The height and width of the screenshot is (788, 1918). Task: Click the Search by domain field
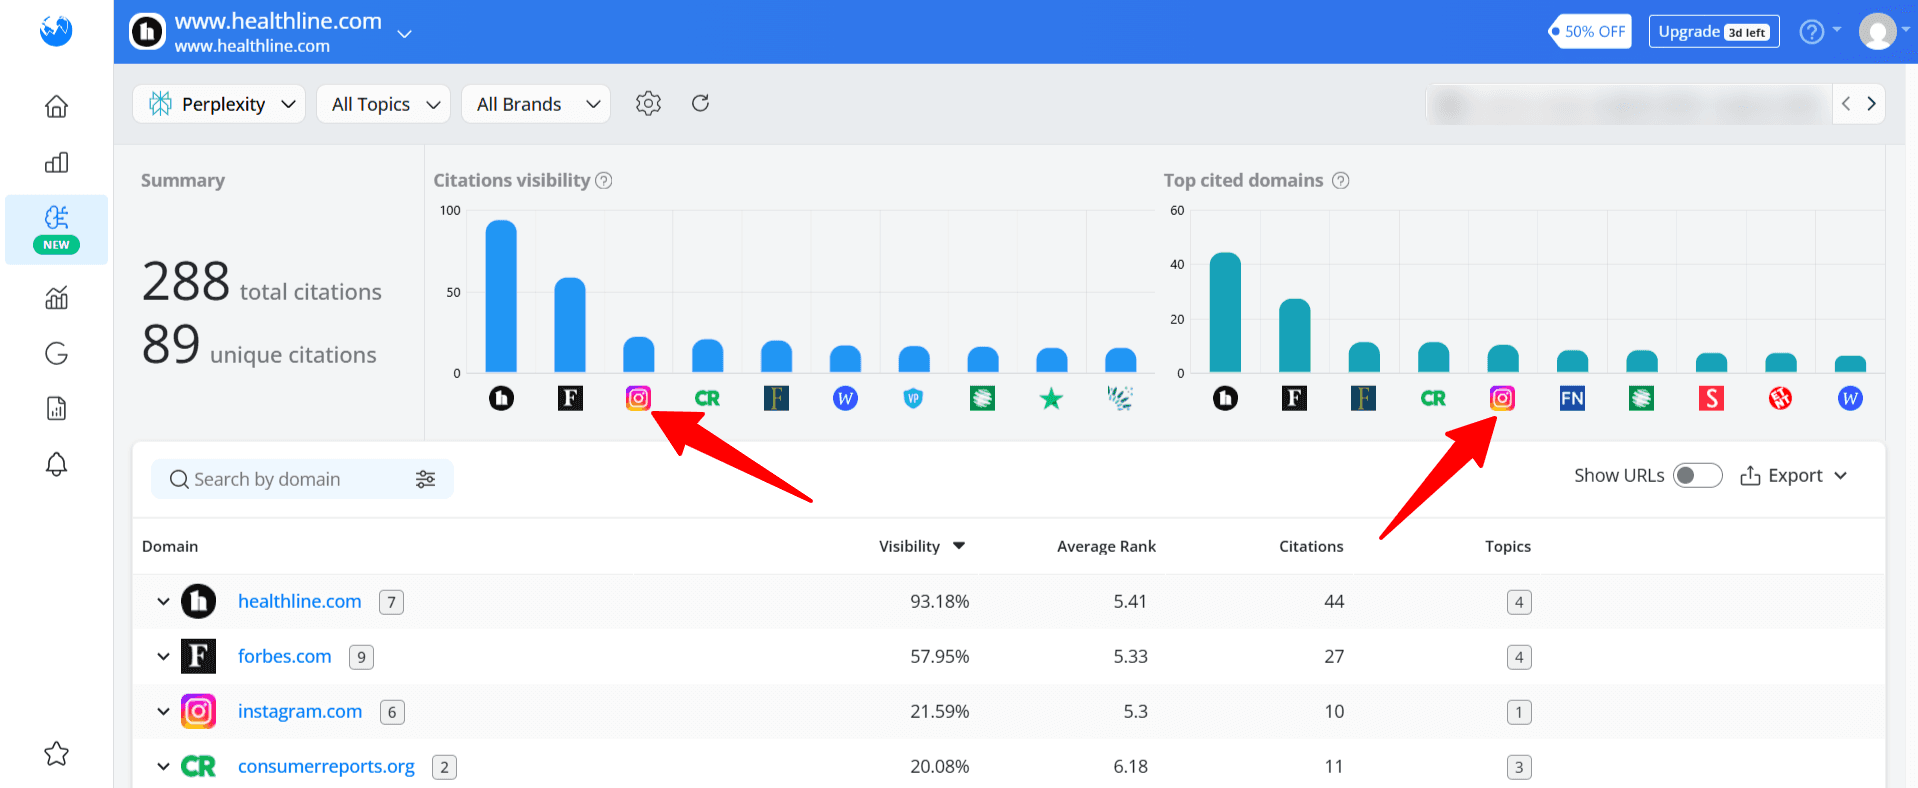click(302, 479)
